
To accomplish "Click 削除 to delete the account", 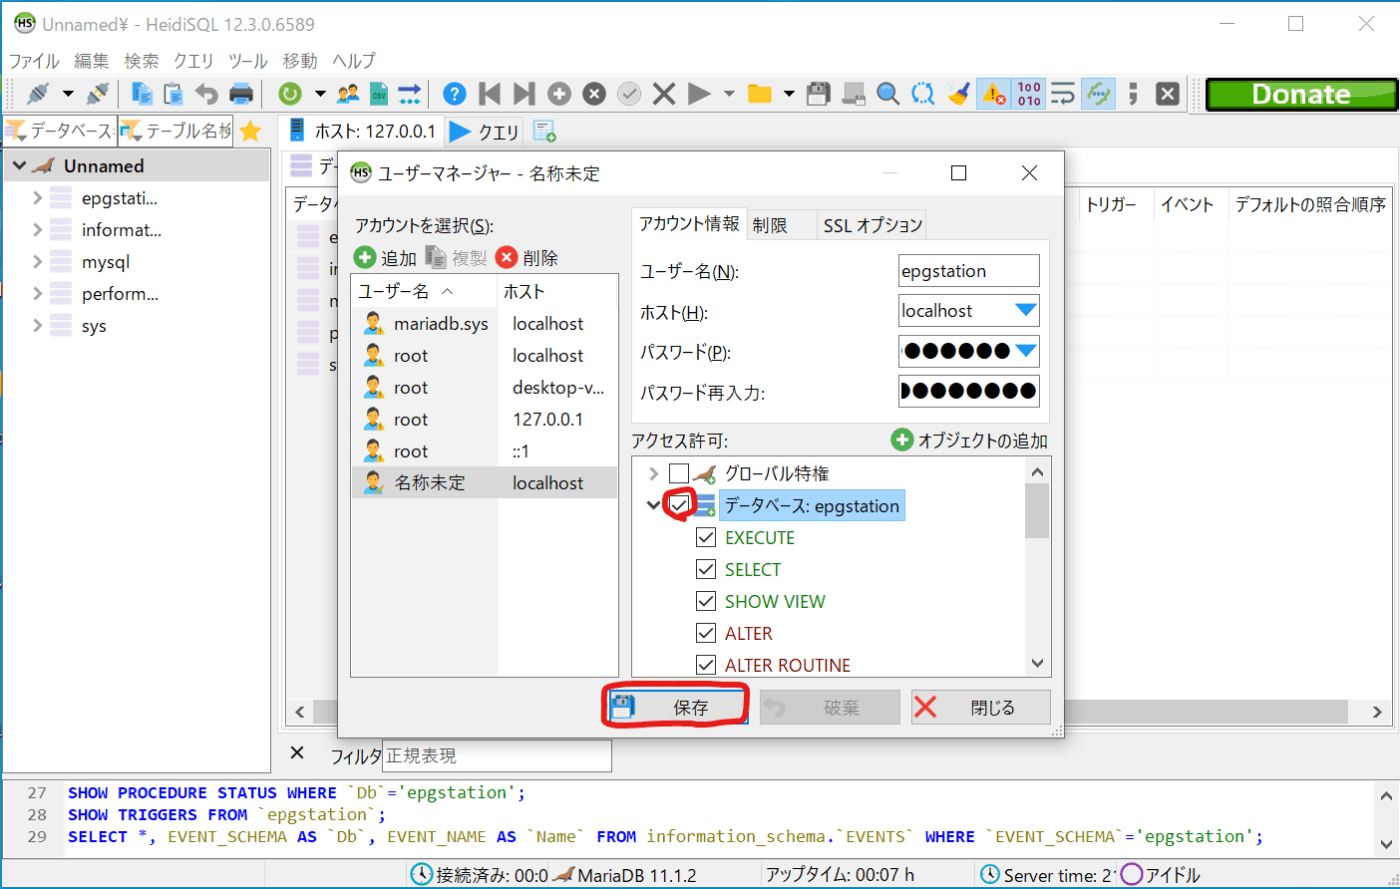I will pyautogui.click(x=527, y=258).
